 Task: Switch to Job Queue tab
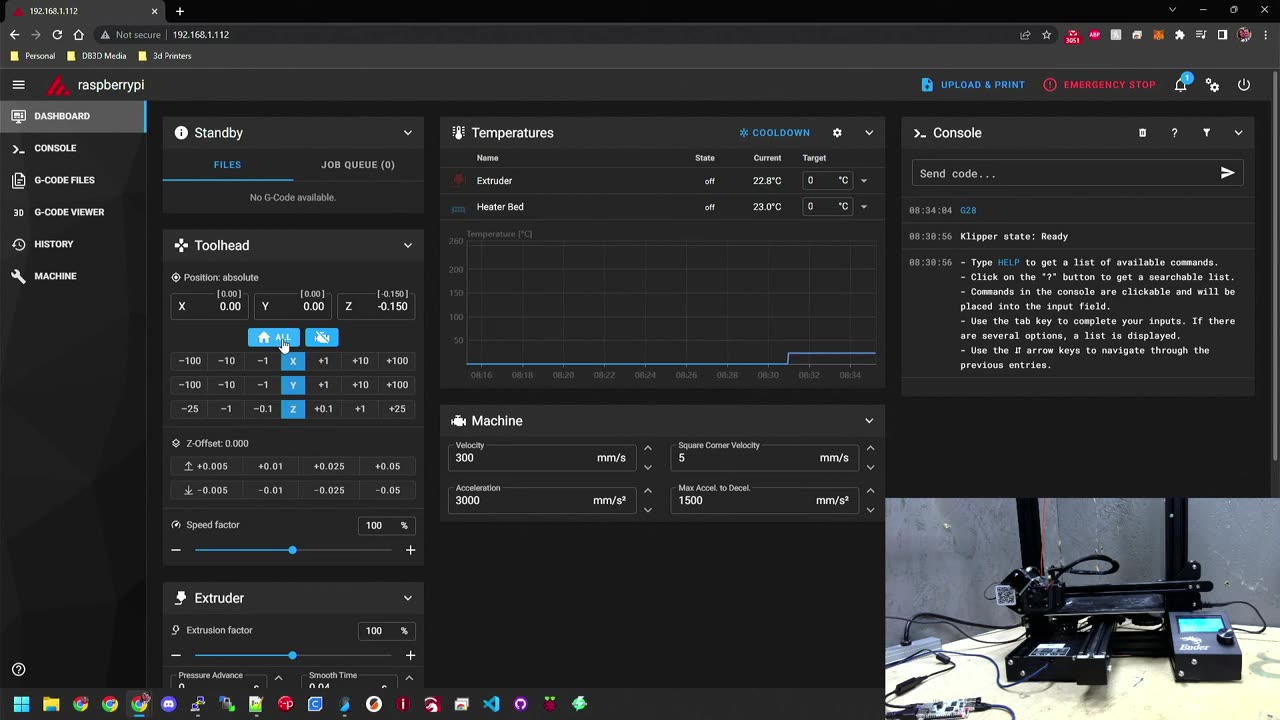[x=358, y=165]
